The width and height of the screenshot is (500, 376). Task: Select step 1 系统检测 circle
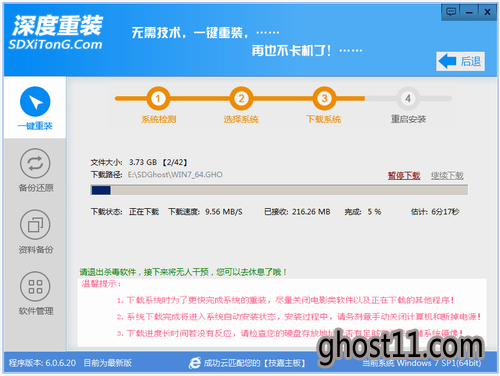(158, 98)
